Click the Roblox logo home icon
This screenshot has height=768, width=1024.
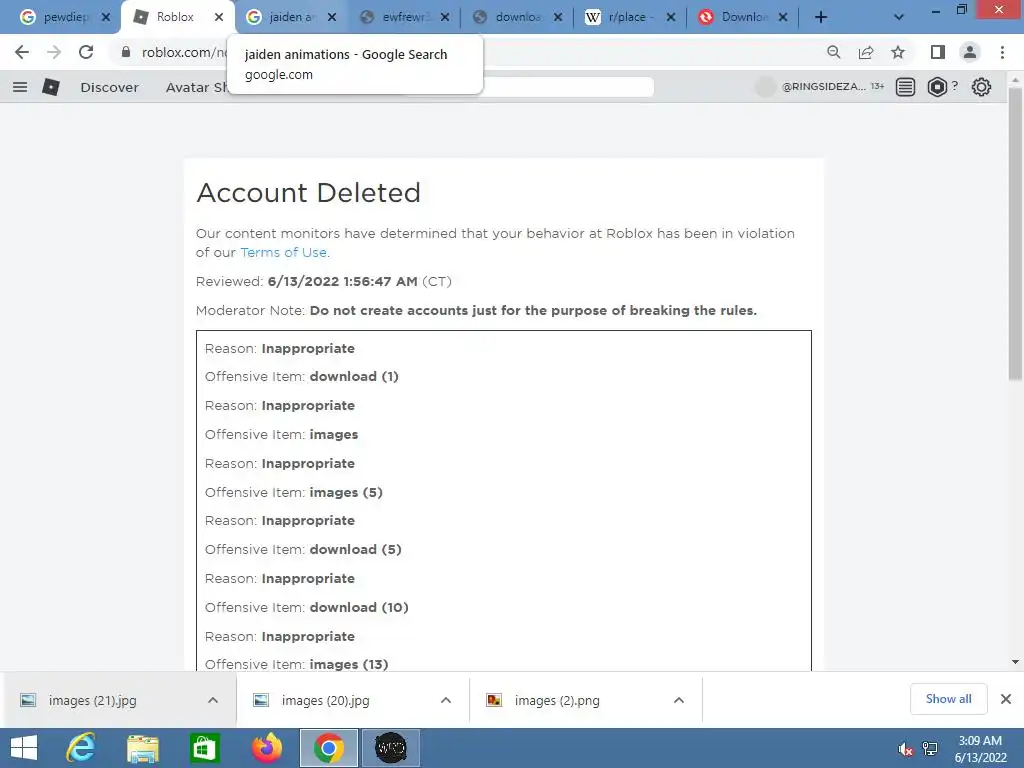point(51,87)
